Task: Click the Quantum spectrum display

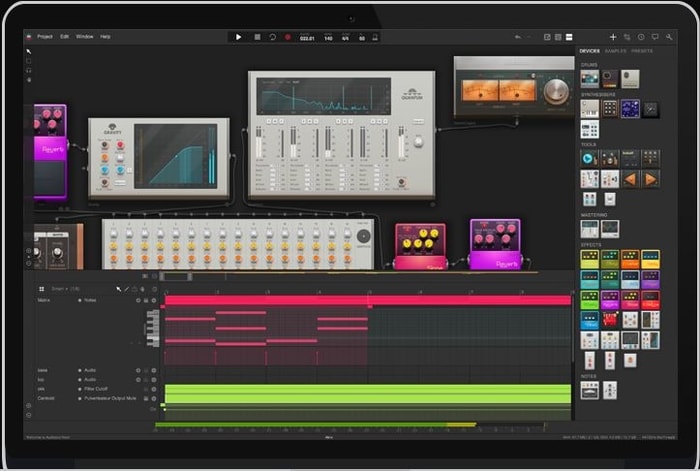Action: [323, 96]
